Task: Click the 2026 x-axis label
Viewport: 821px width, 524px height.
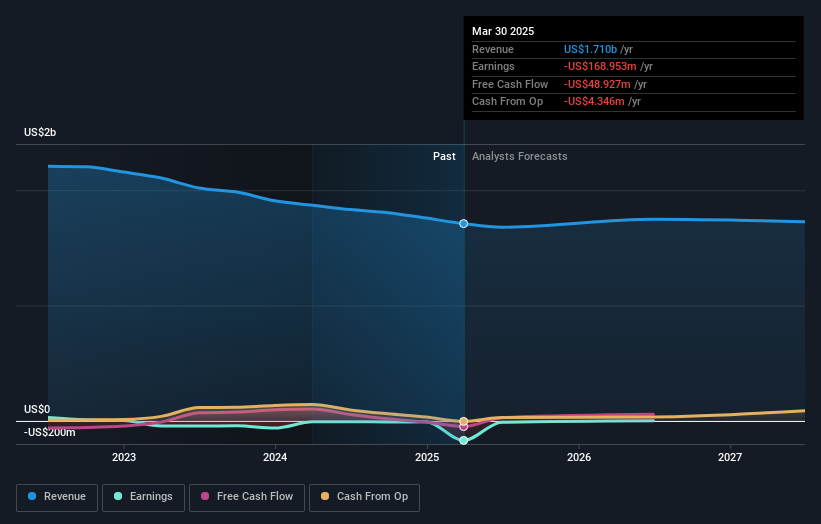Action: coord(579,457)
